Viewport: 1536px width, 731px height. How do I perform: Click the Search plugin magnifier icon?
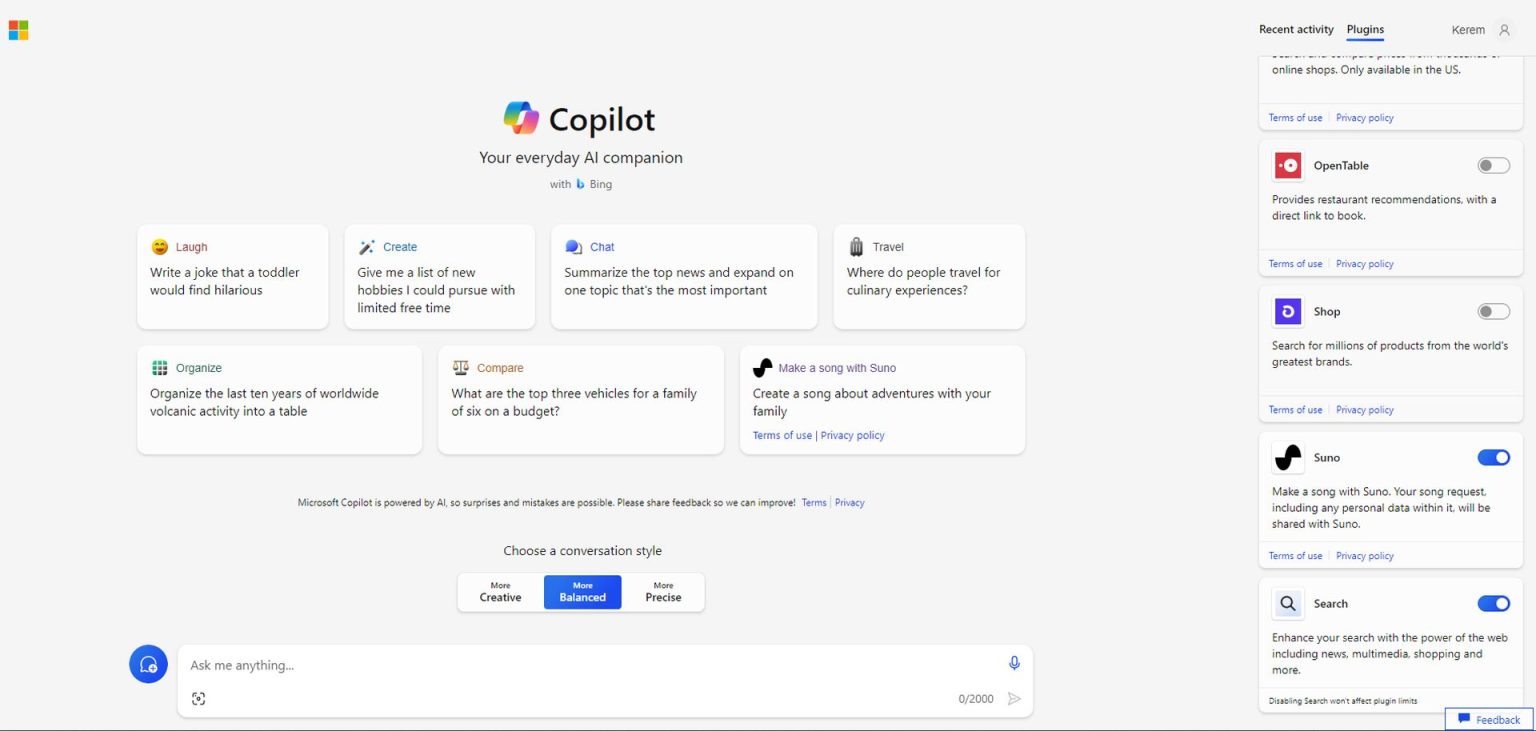1287,603
